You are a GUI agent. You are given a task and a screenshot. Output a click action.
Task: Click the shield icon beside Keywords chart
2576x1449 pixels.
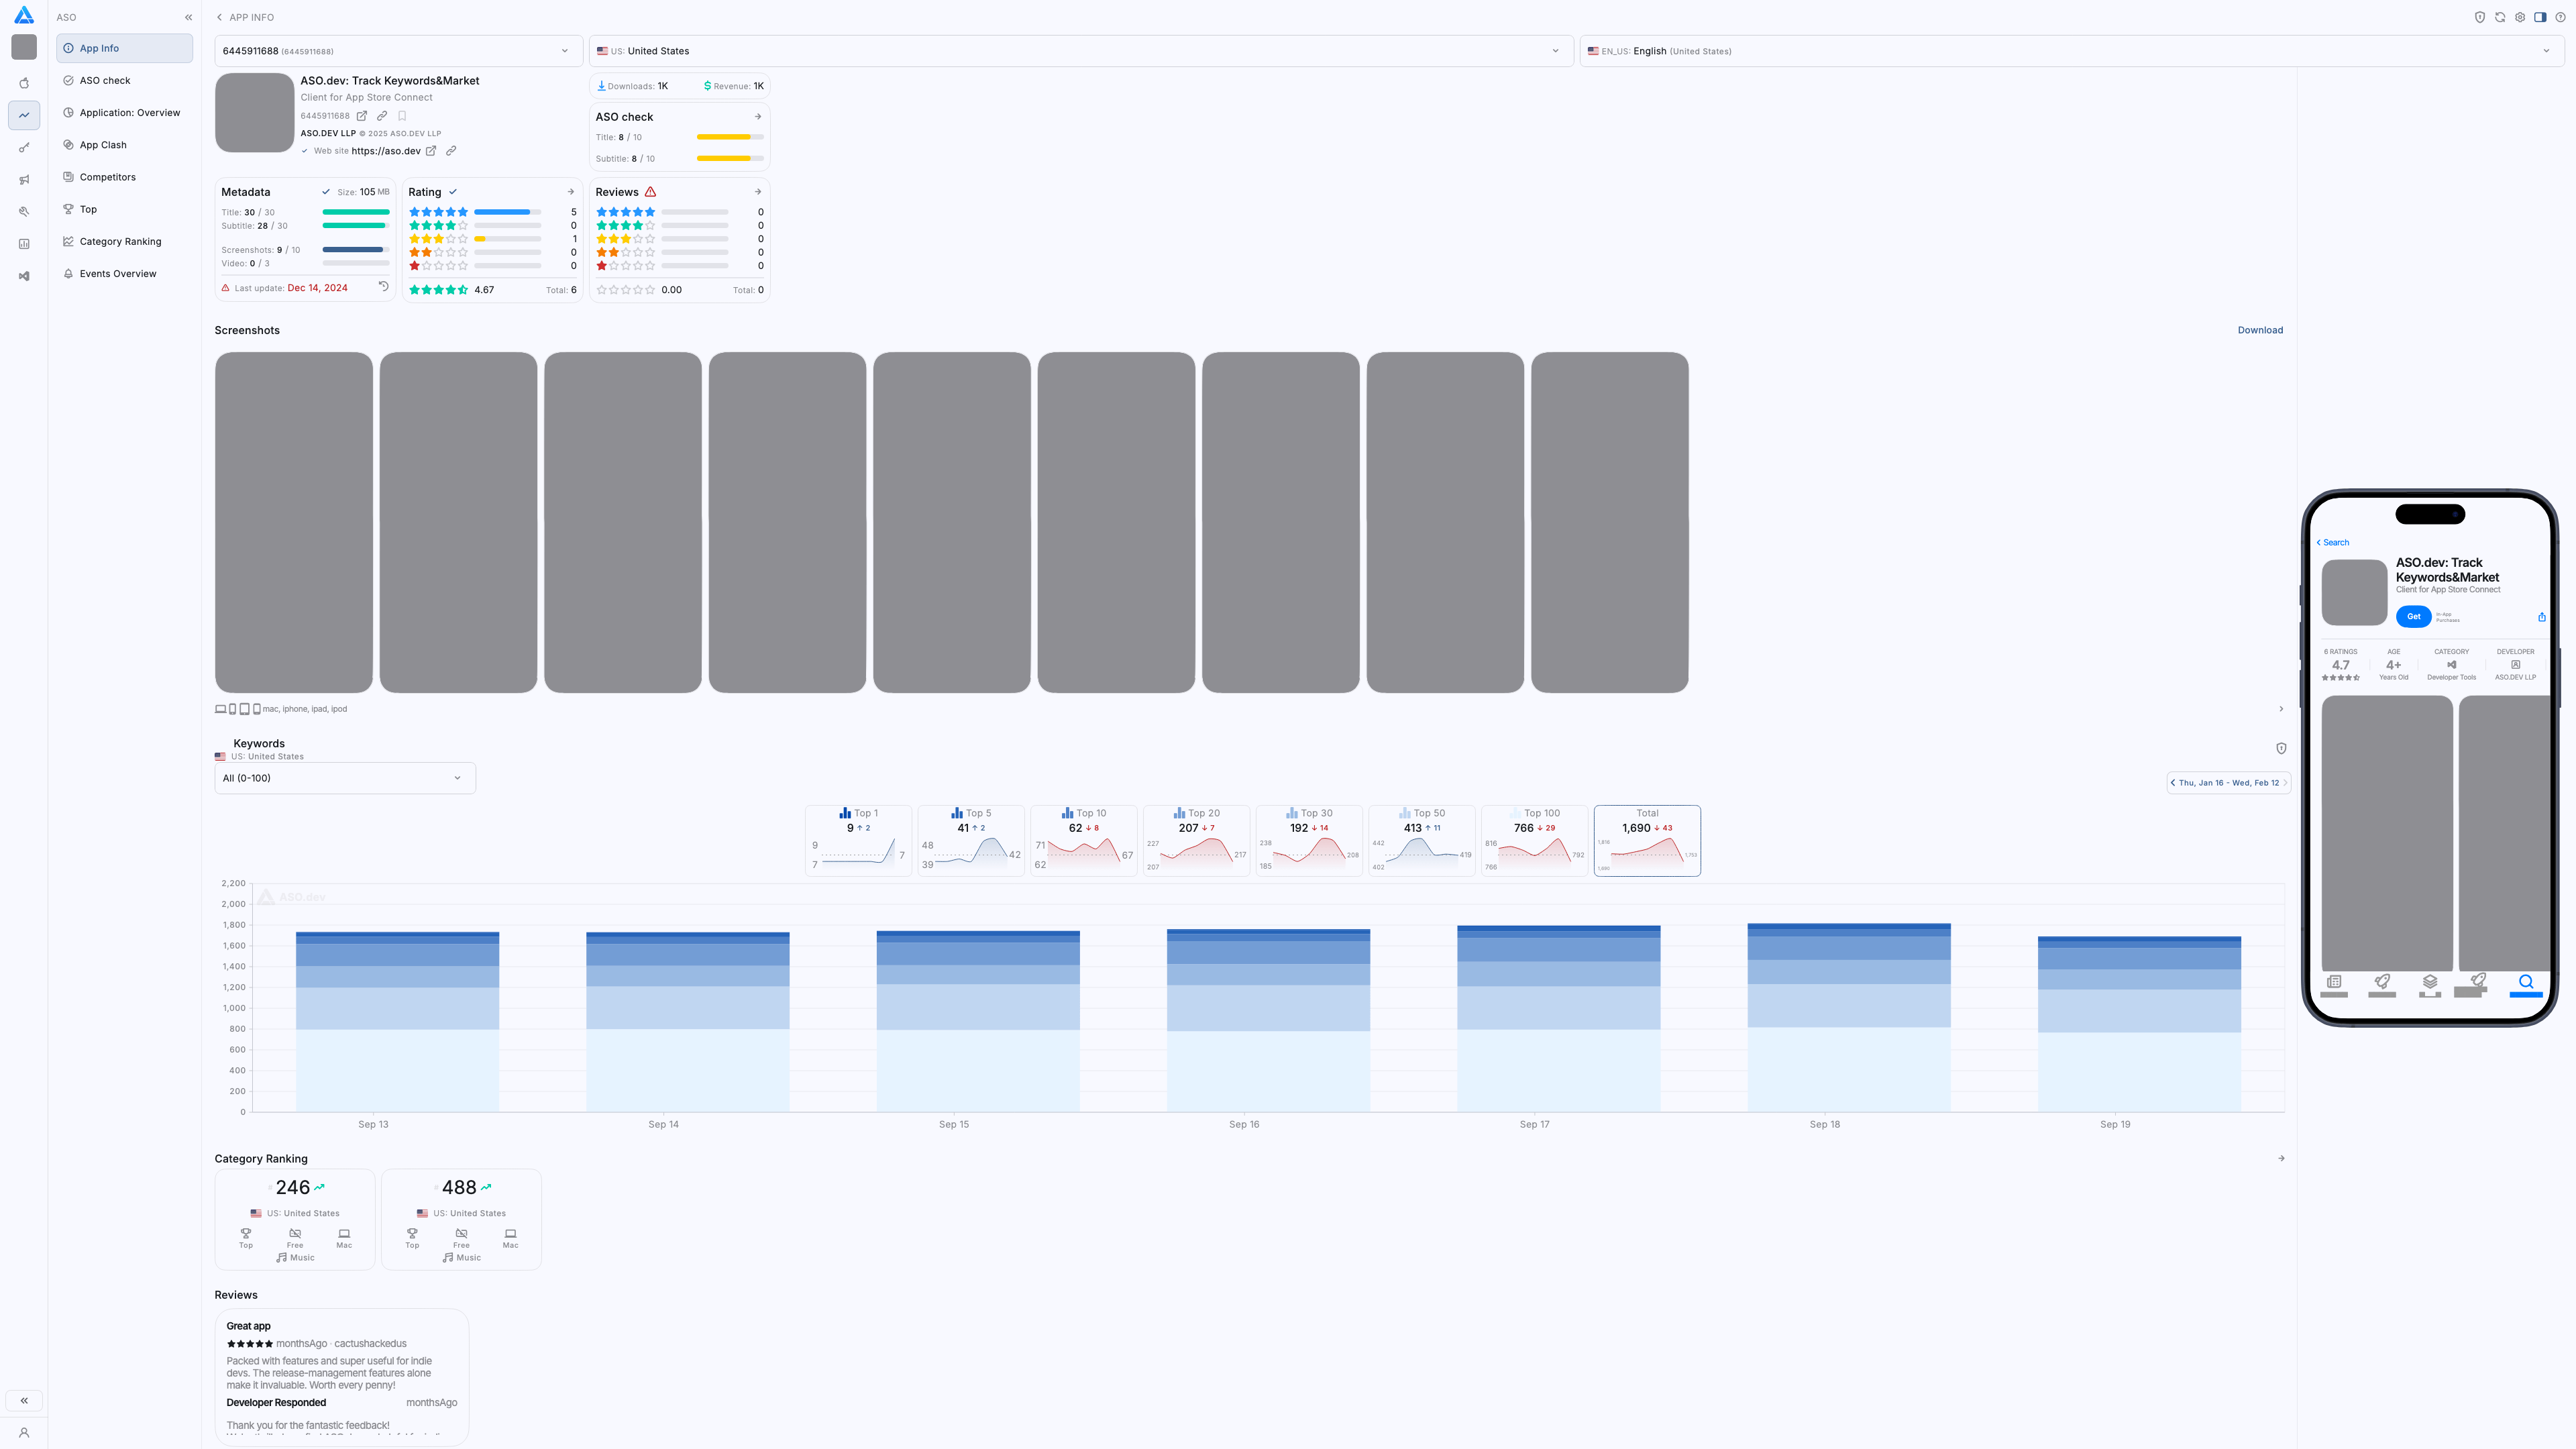pos(2281,748)
